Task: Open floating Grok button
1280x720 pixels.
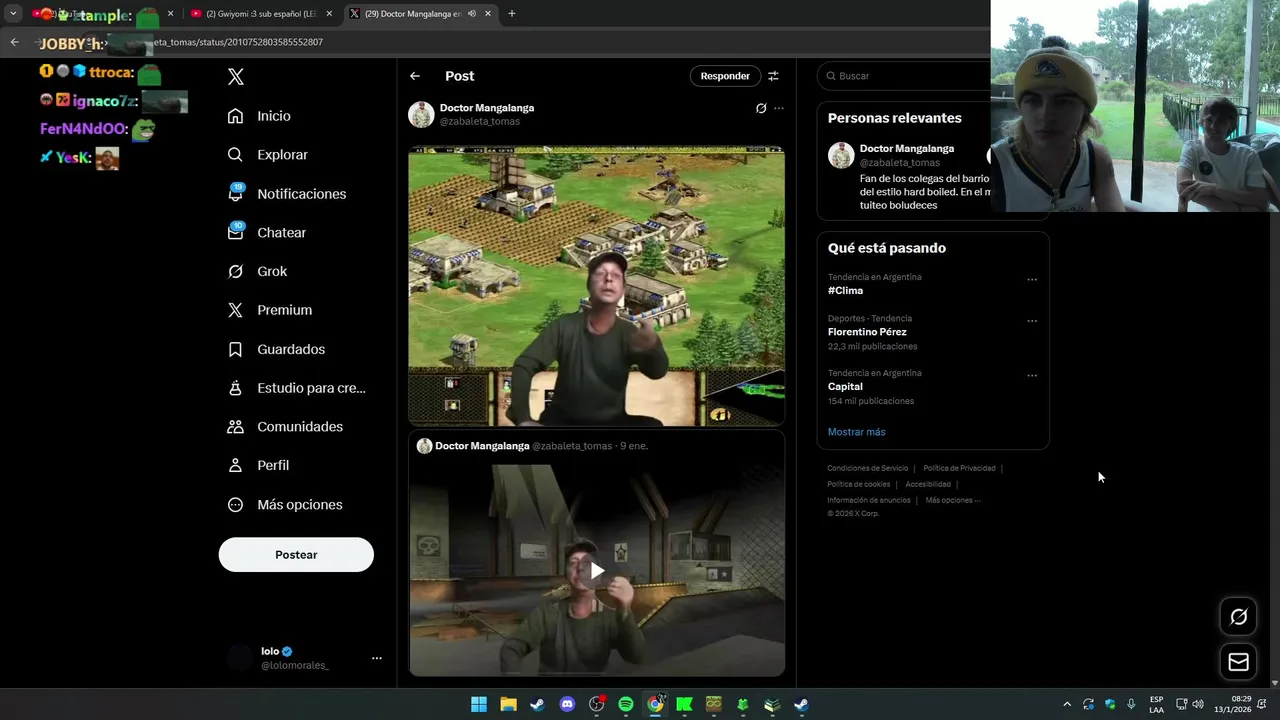Action: pos(1238,617)
